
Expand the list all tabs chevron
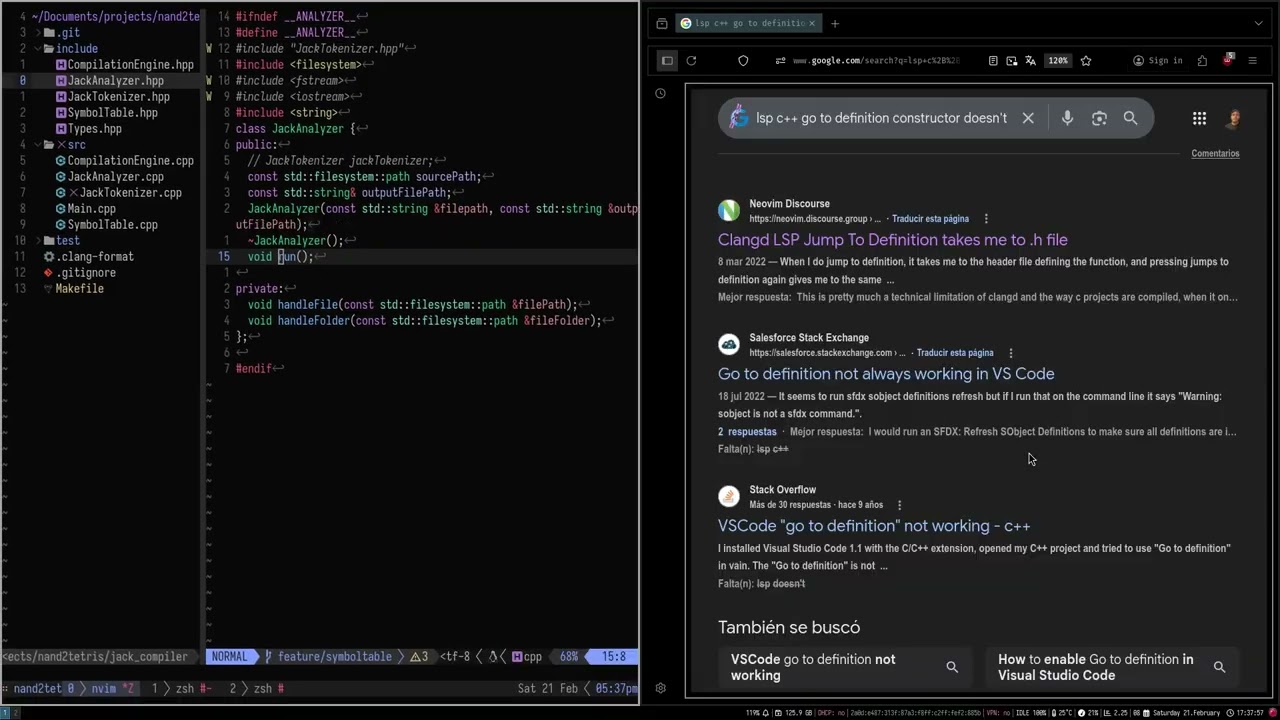pos(1258,23)
